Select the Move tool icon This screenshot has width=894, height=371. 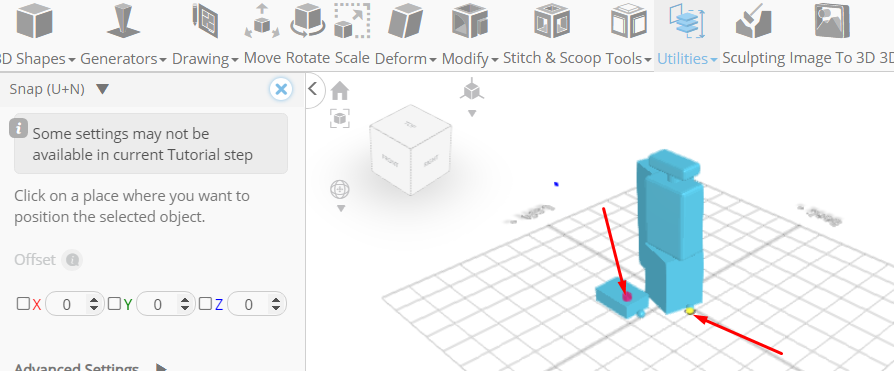(x=262, y=34)
